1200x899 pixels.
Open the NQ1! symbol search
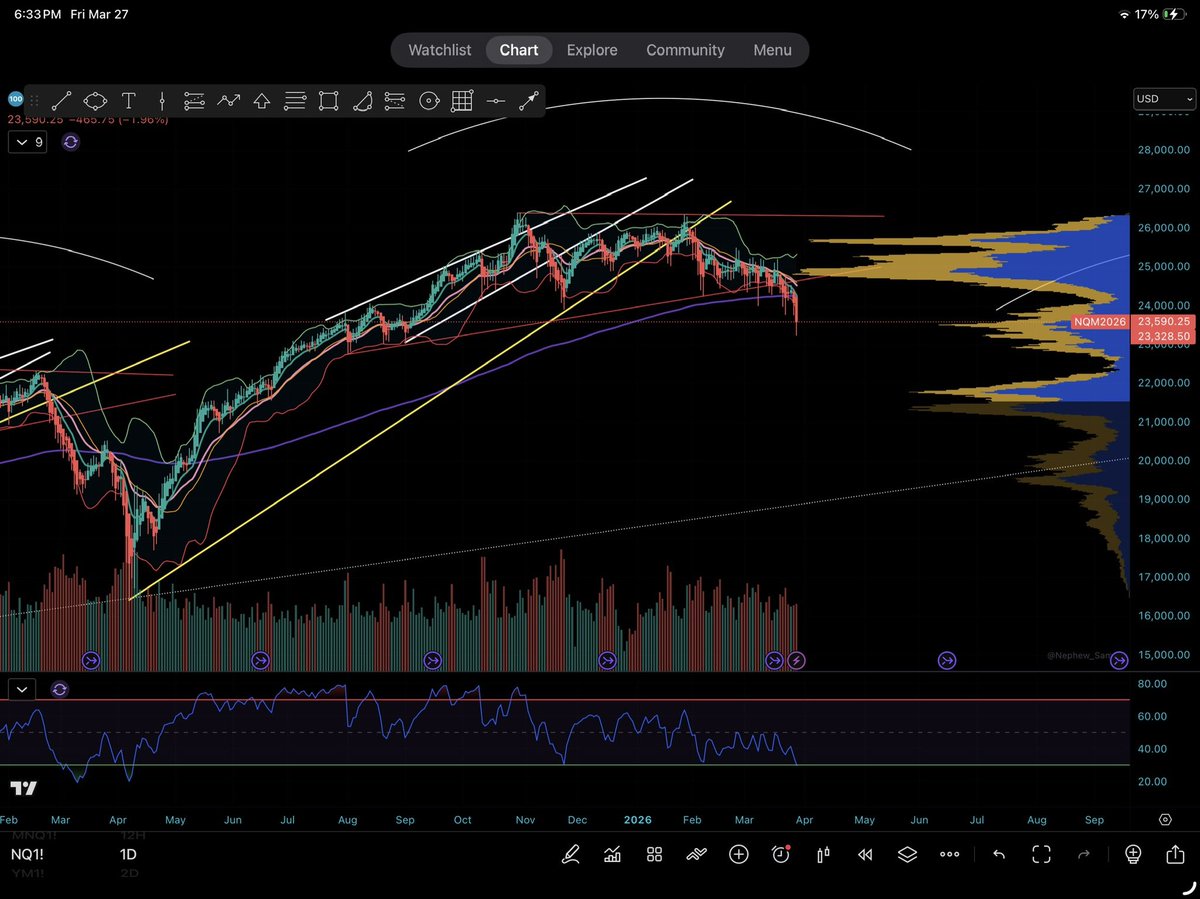point(27,854)
